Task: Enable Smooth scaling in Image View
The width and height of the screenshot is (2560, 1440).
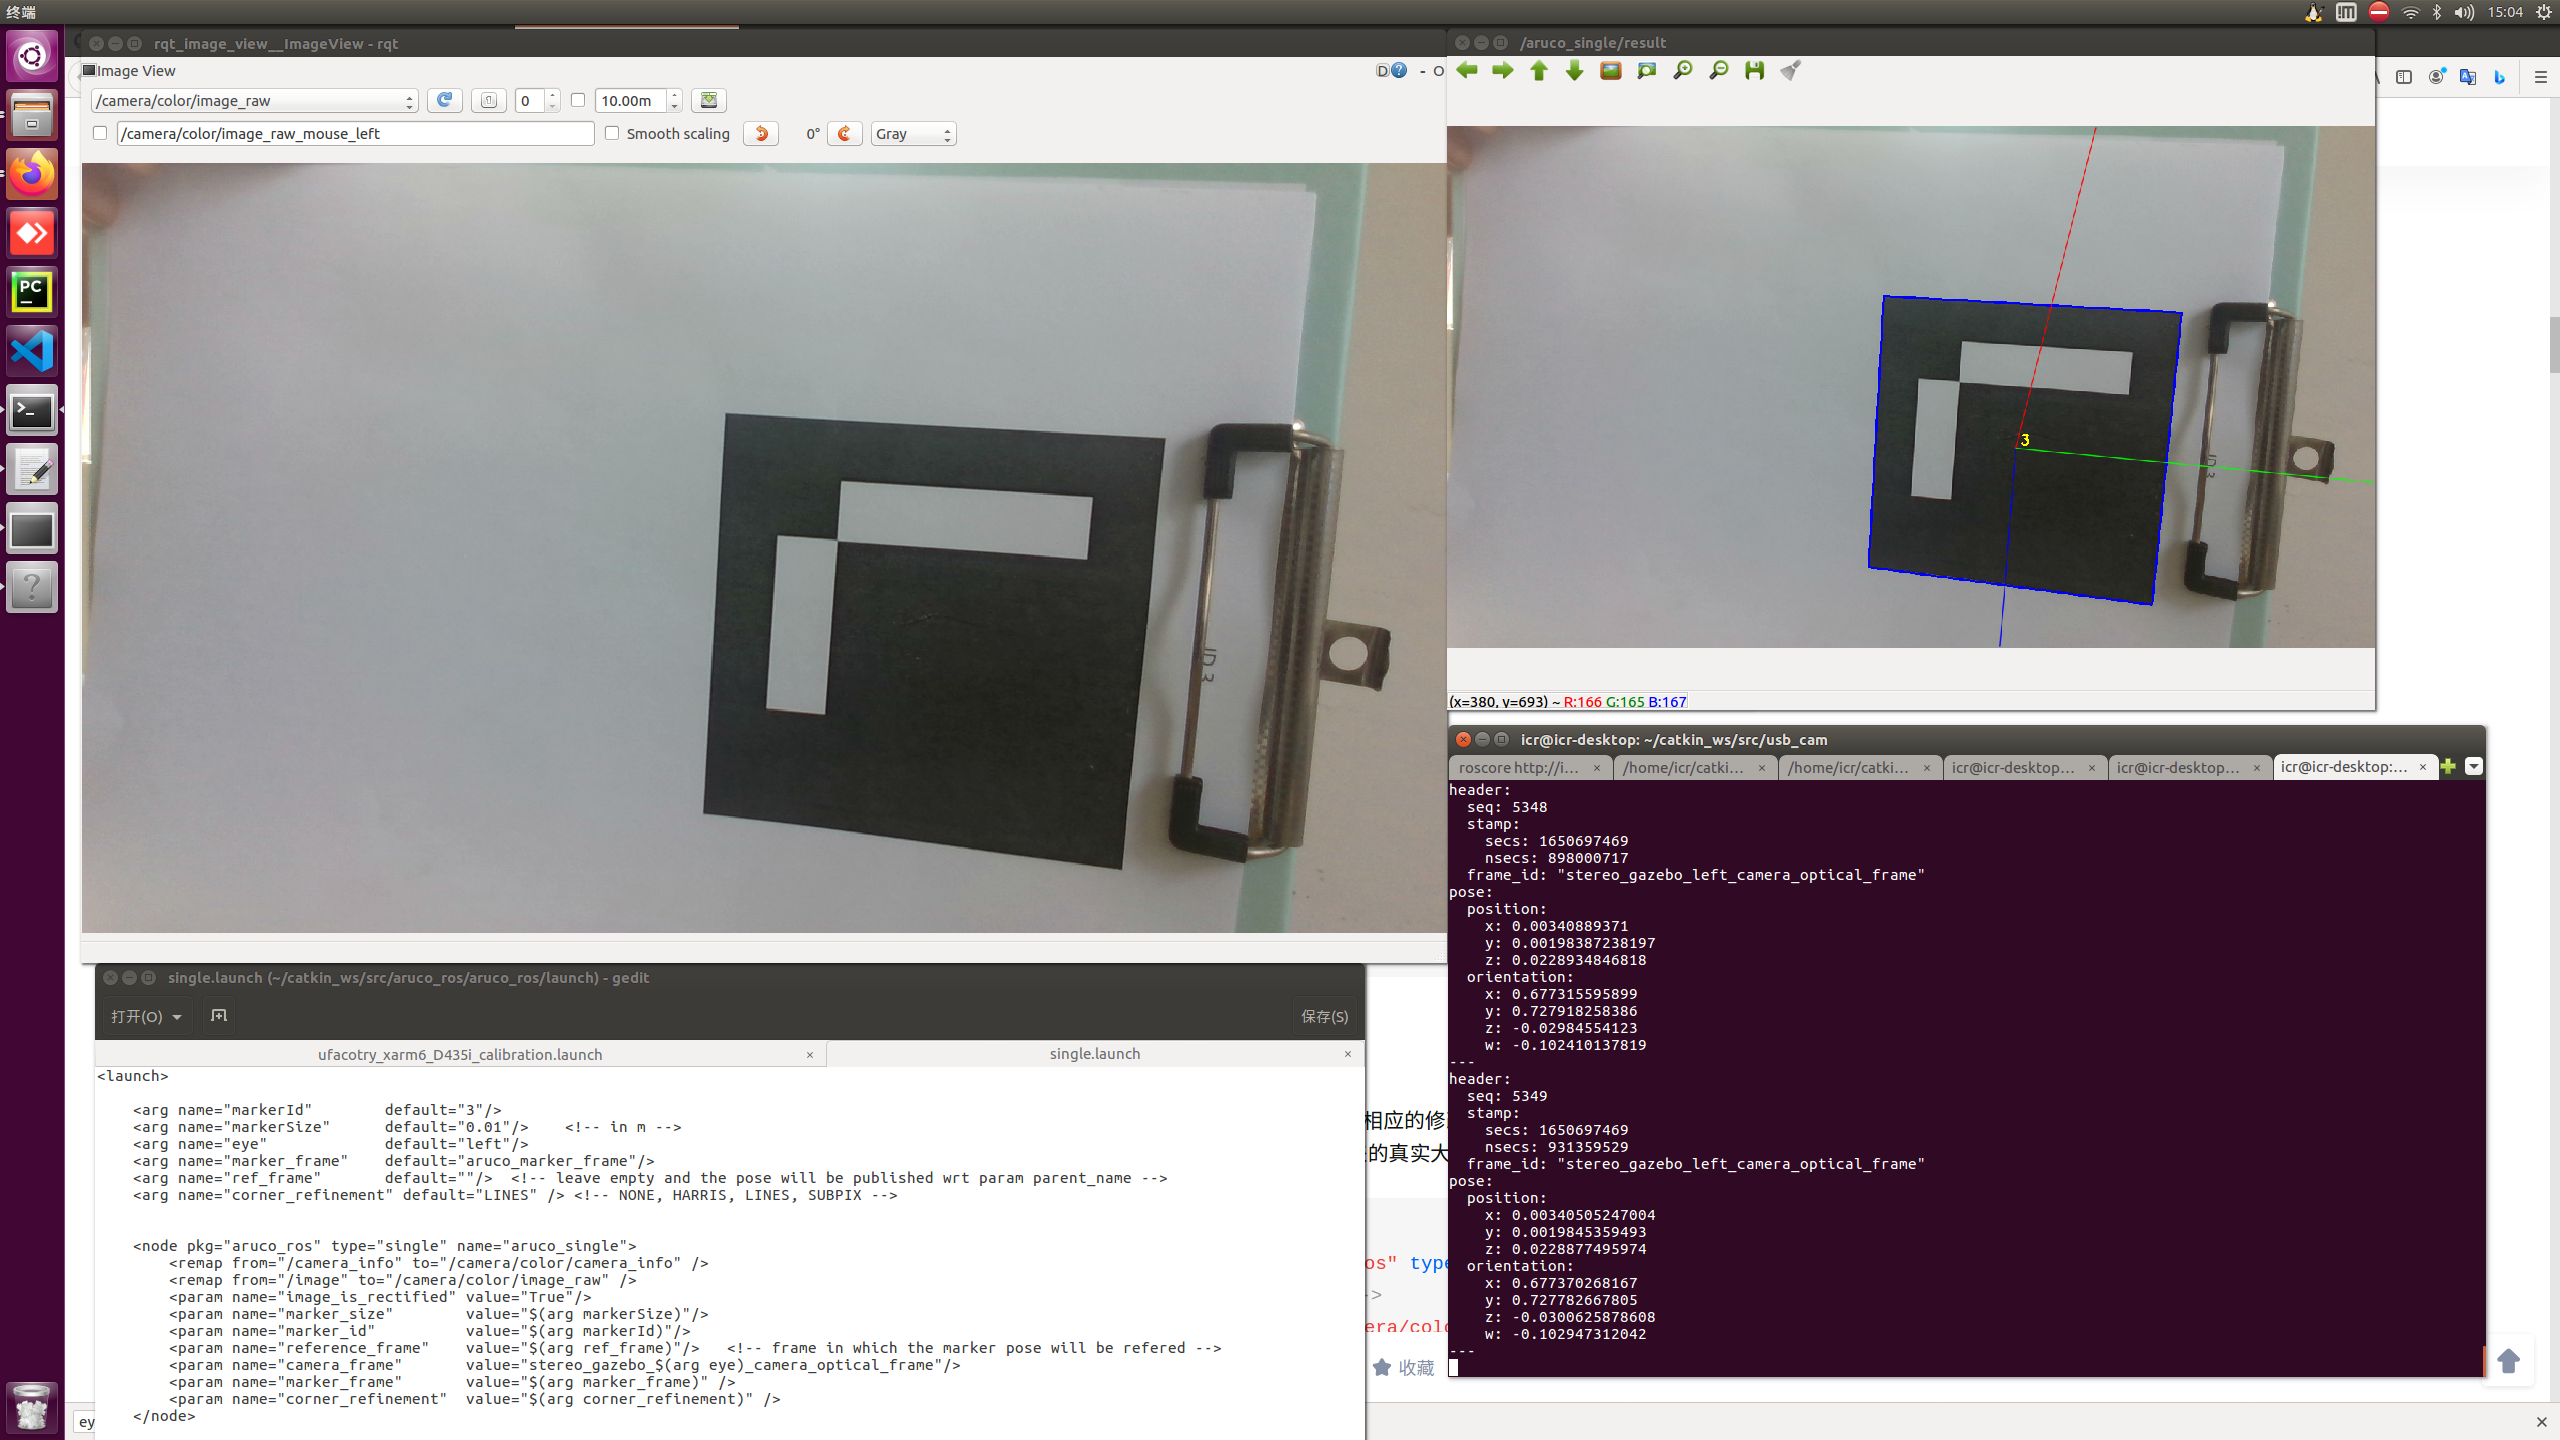Action: point(611,133)
